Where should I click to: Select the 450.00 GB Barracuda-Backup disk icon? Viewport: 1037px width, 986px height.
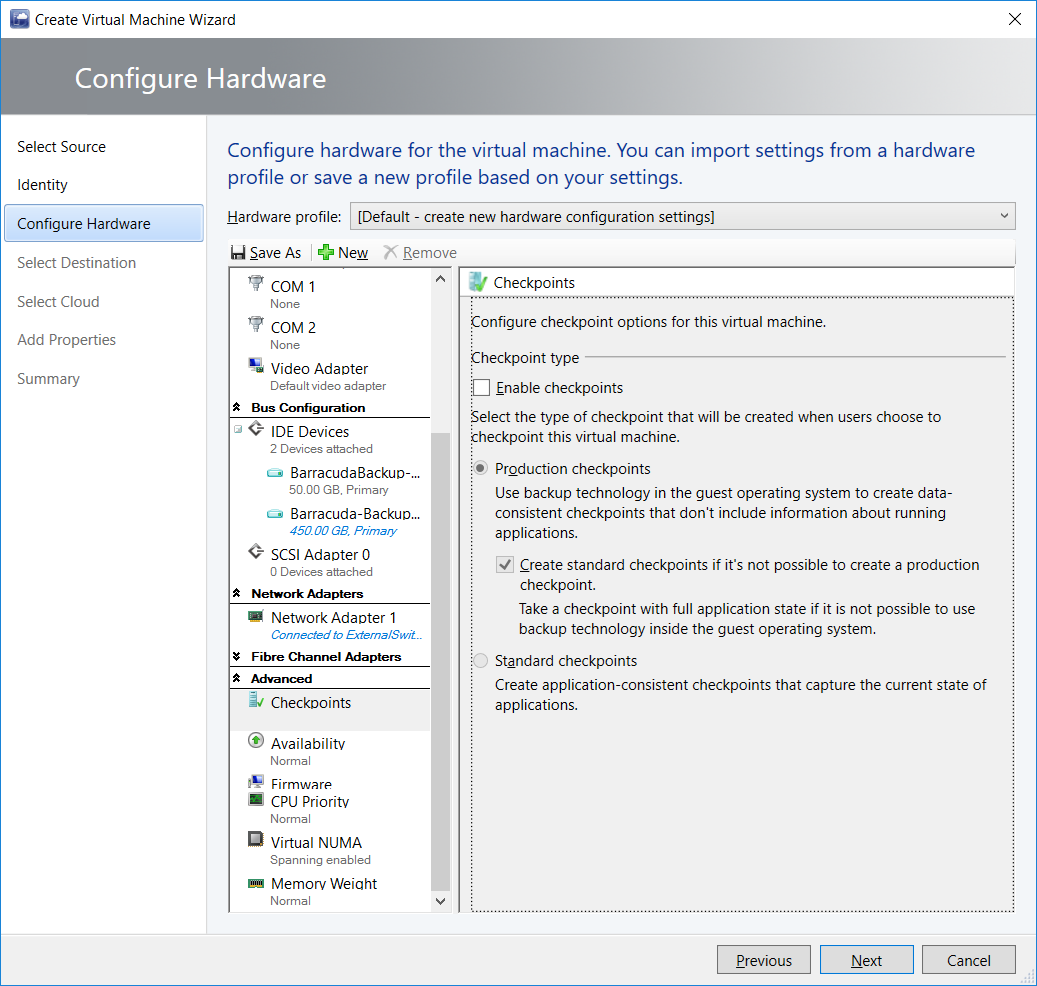(x=275, y=514)
